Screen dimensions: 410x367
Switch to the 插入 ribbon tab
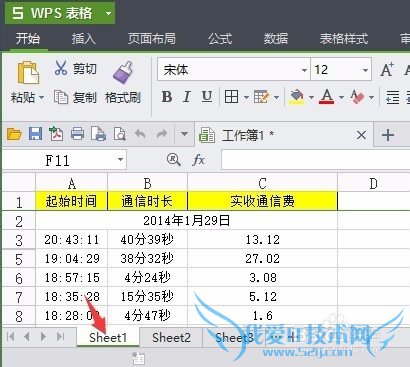83,39
